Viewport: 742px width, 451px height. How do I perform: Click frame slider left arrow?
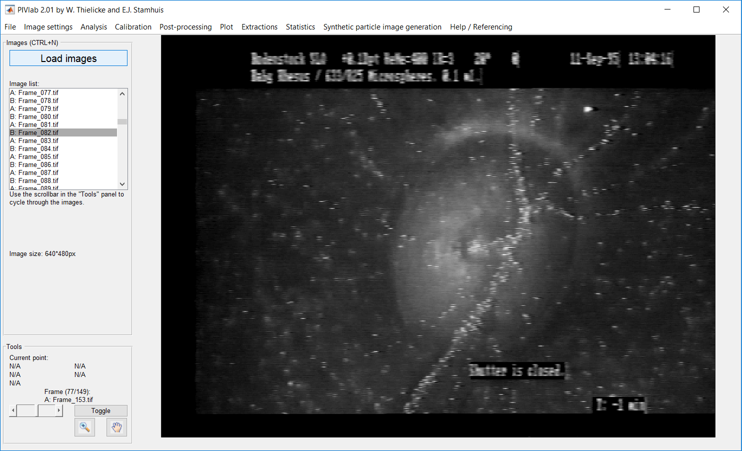13,411
